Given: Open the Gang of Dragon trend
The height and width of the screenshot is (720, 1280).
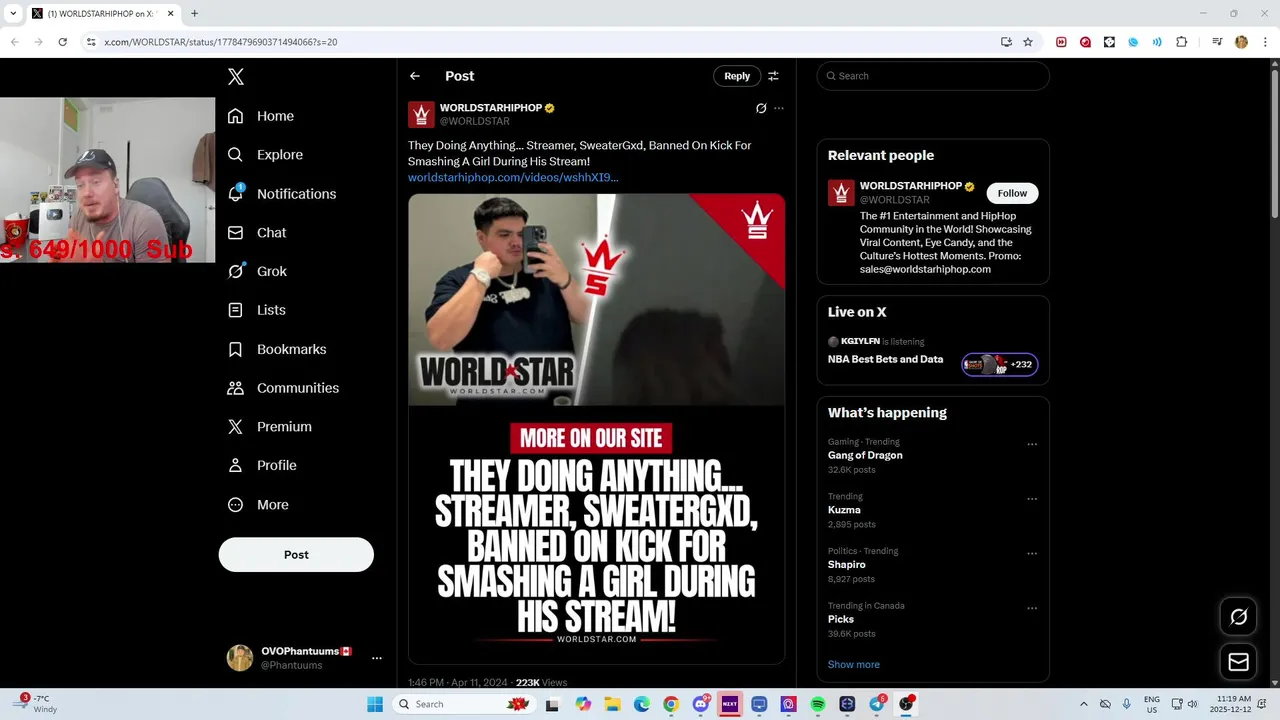Looking at the screenshot, I should pos(865,455).
